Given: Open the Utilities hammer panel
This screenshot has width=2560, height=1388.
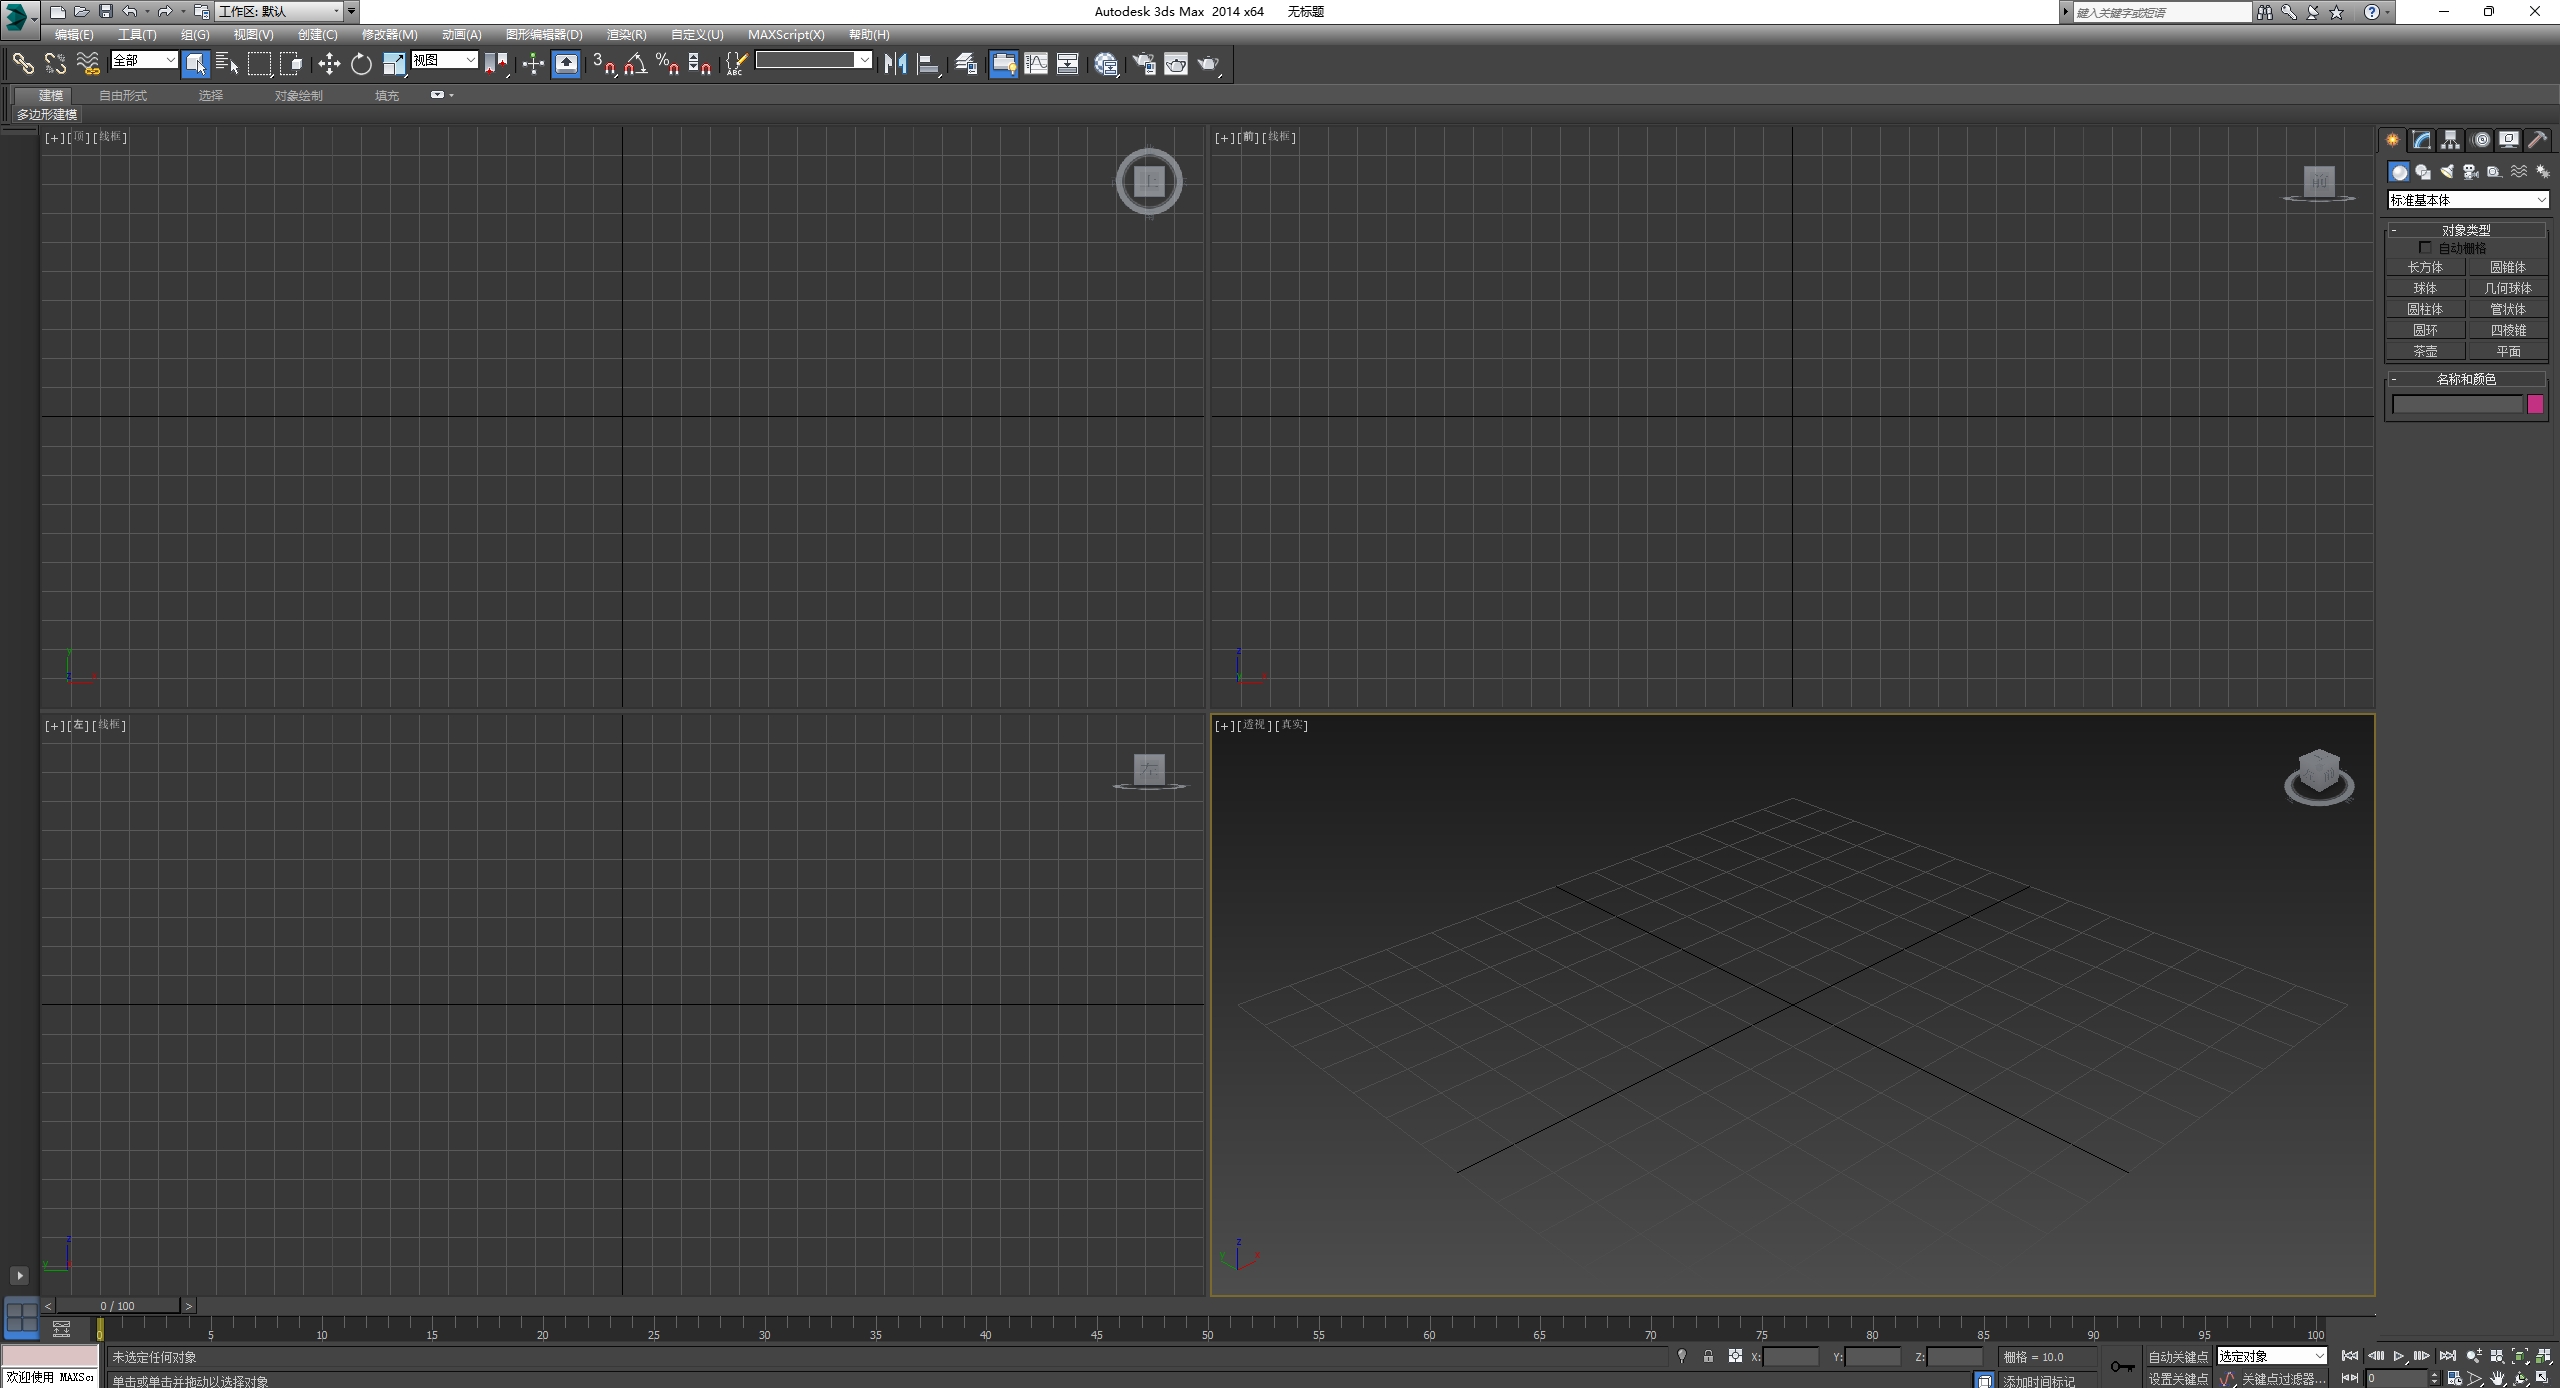Looking at the screenshot, I should tap(2537, 140).
